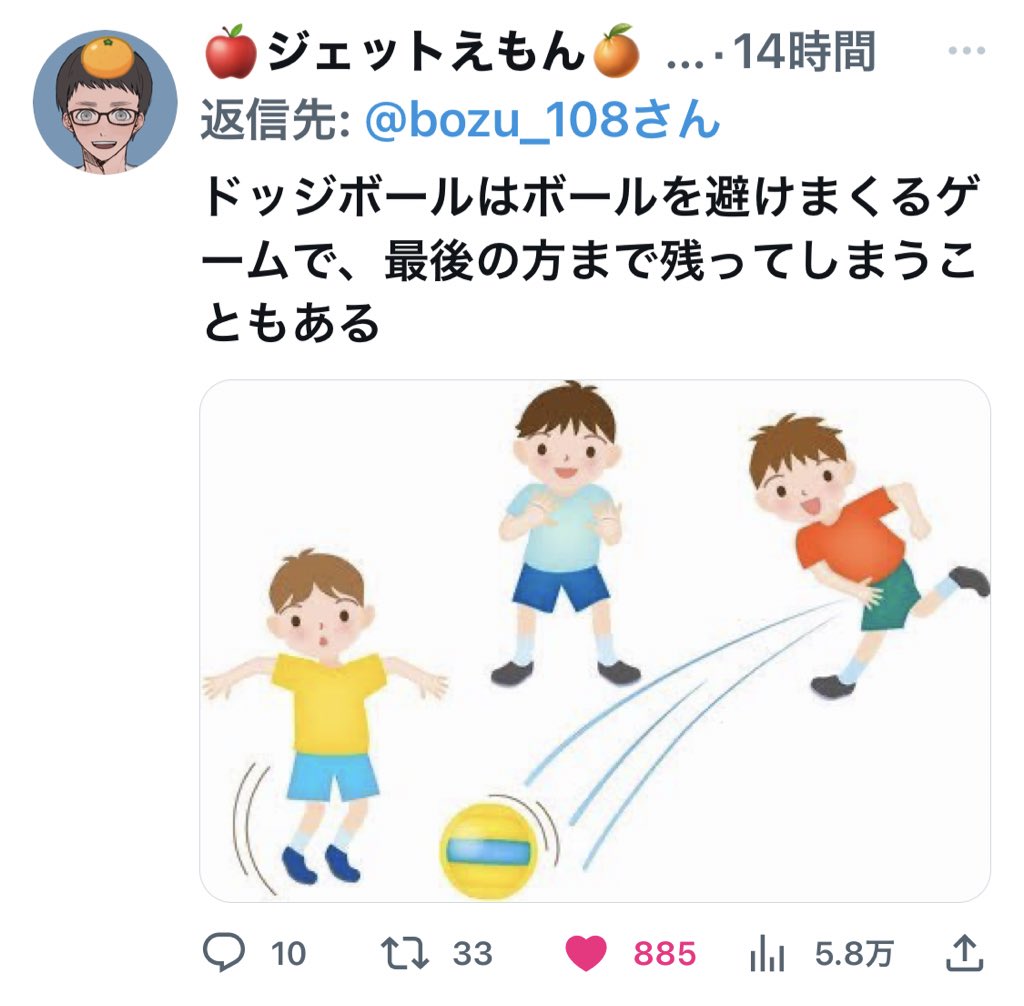1024x1006 pixels.
Task: Click the retweet arrows icon
Action: (405, 952)
